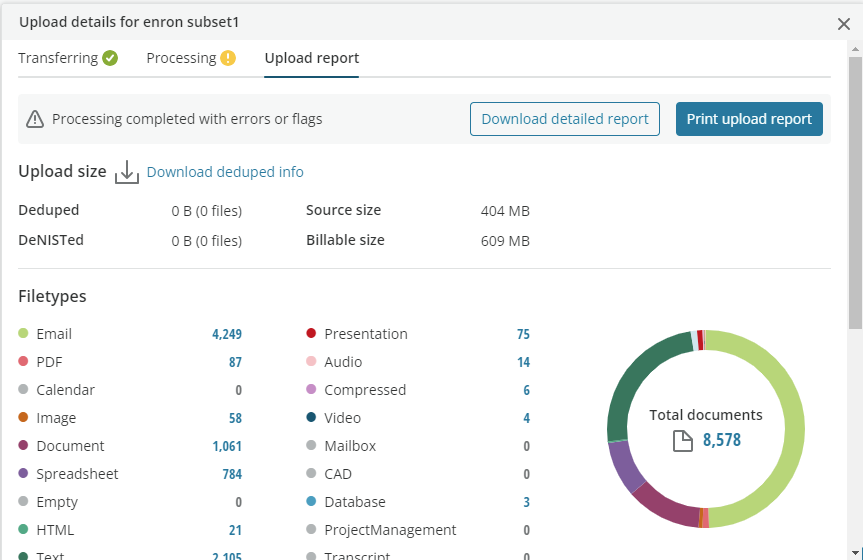Open the PDF count 87
This screenshot has width=863, height=560.
tap(235, 362)
